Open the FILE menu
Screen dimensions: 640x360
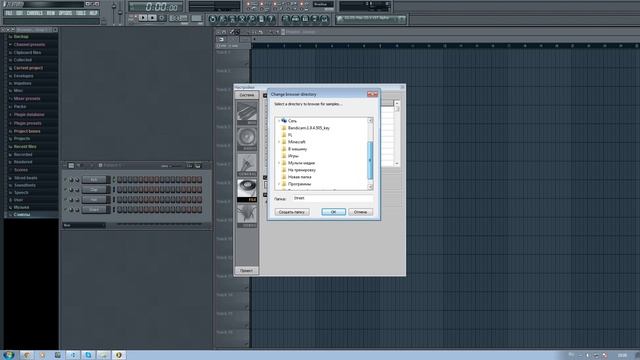tap(9, 13)
